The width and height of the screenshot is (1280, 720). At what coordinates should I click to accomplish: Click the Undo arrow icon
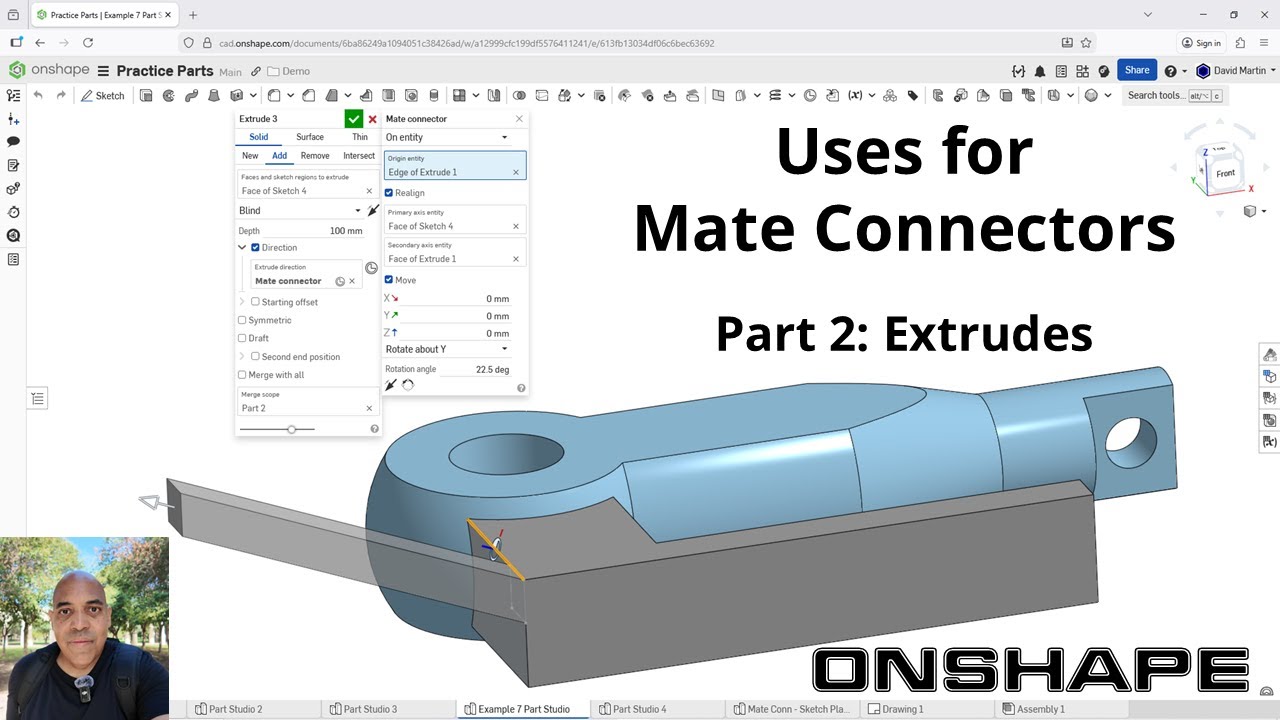click(x=38, y=96)
